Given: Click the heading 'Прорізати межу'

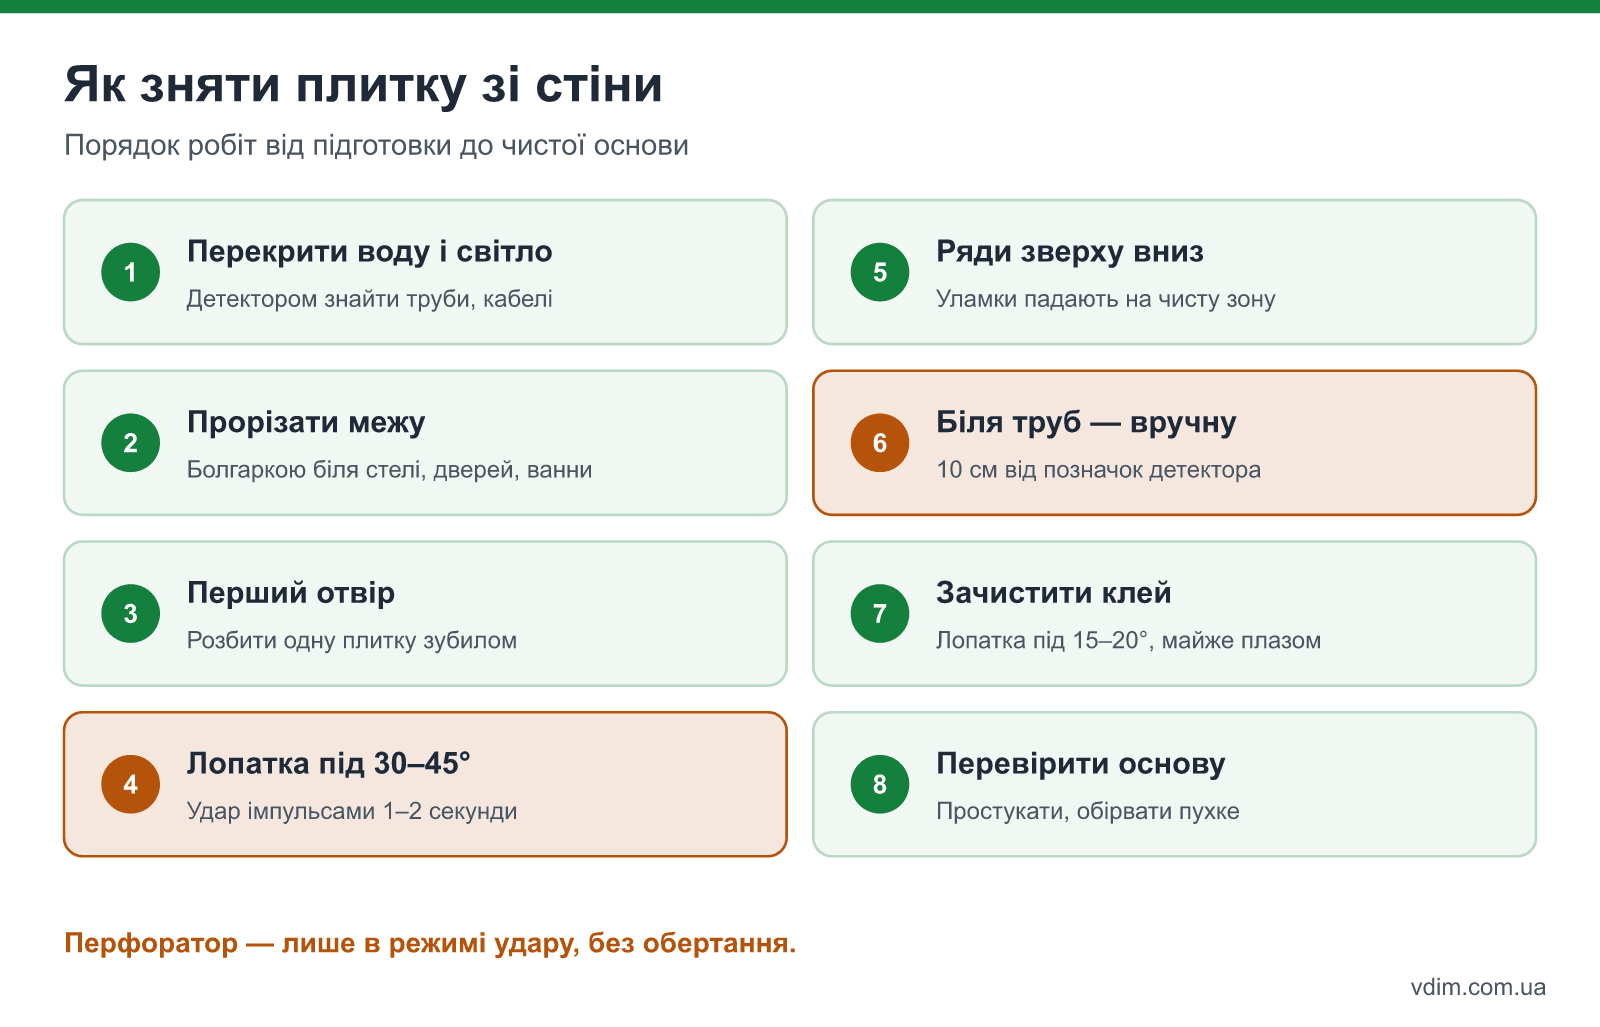Looking at the screenshot, I should (x=306, y=422).
